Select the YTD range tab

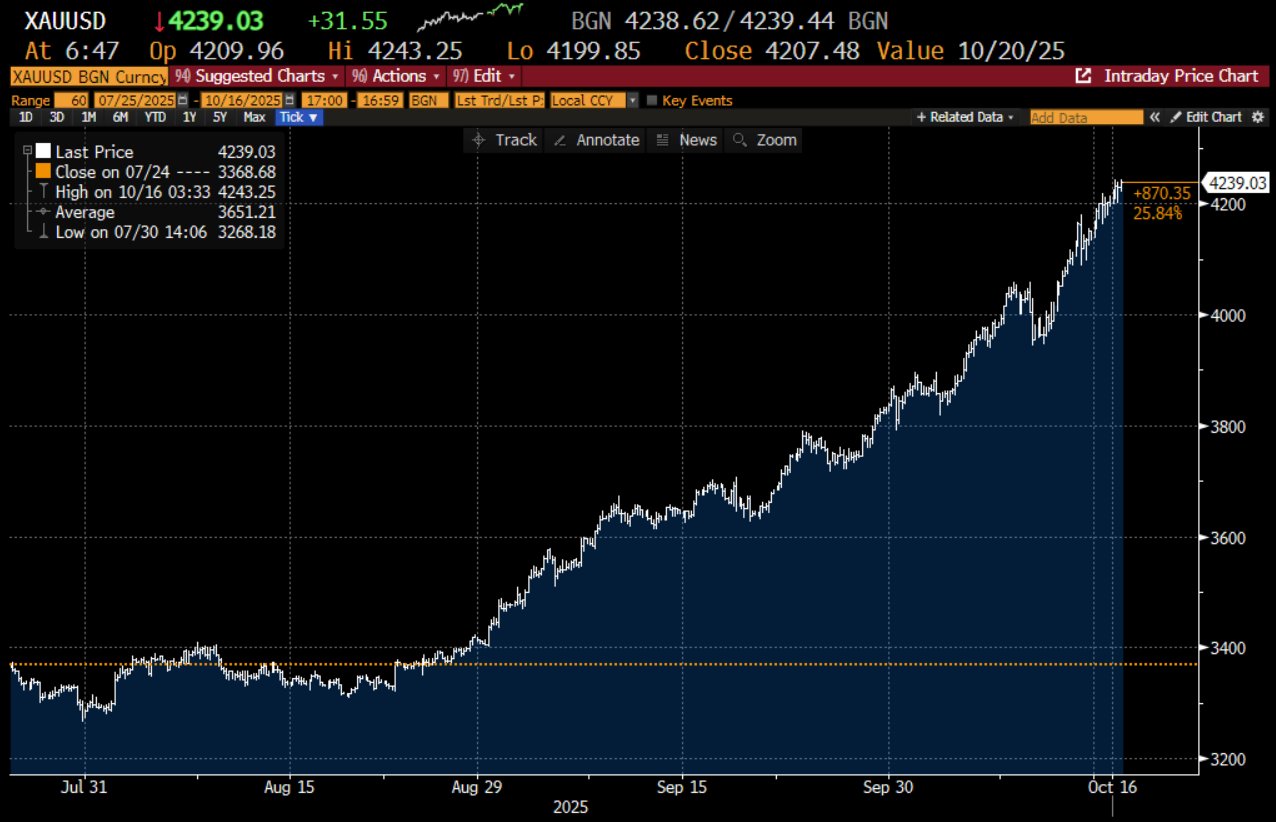point(155,117)
